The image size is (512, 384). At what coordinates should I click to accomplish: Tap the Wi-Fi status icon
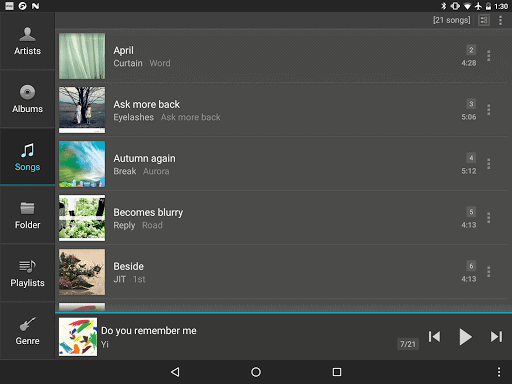tap(468, 6)
